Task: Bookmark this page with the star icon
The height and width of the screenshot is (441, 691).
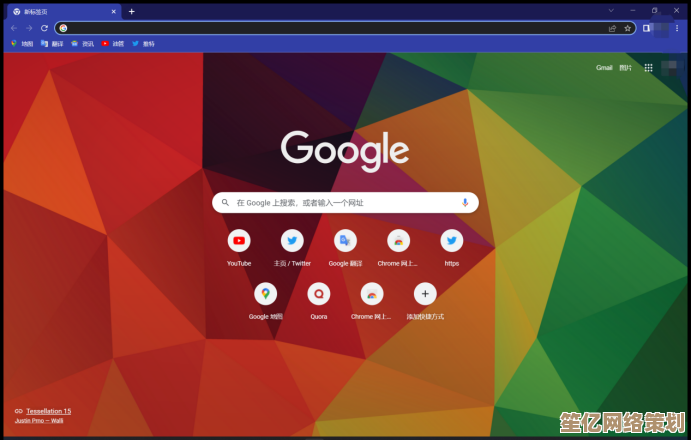Action: (x=628, y=28)
